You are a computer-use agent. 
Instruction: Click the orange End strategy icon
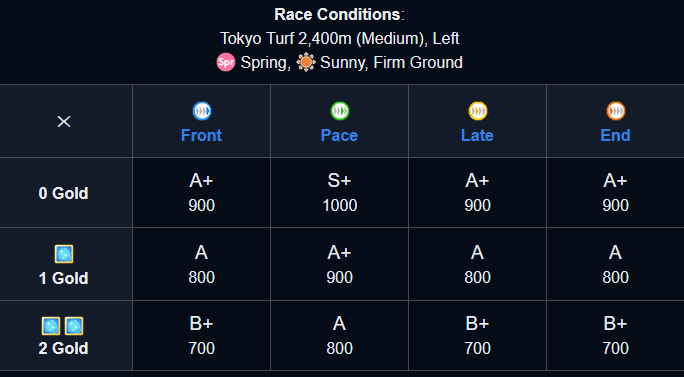point(616,111)
